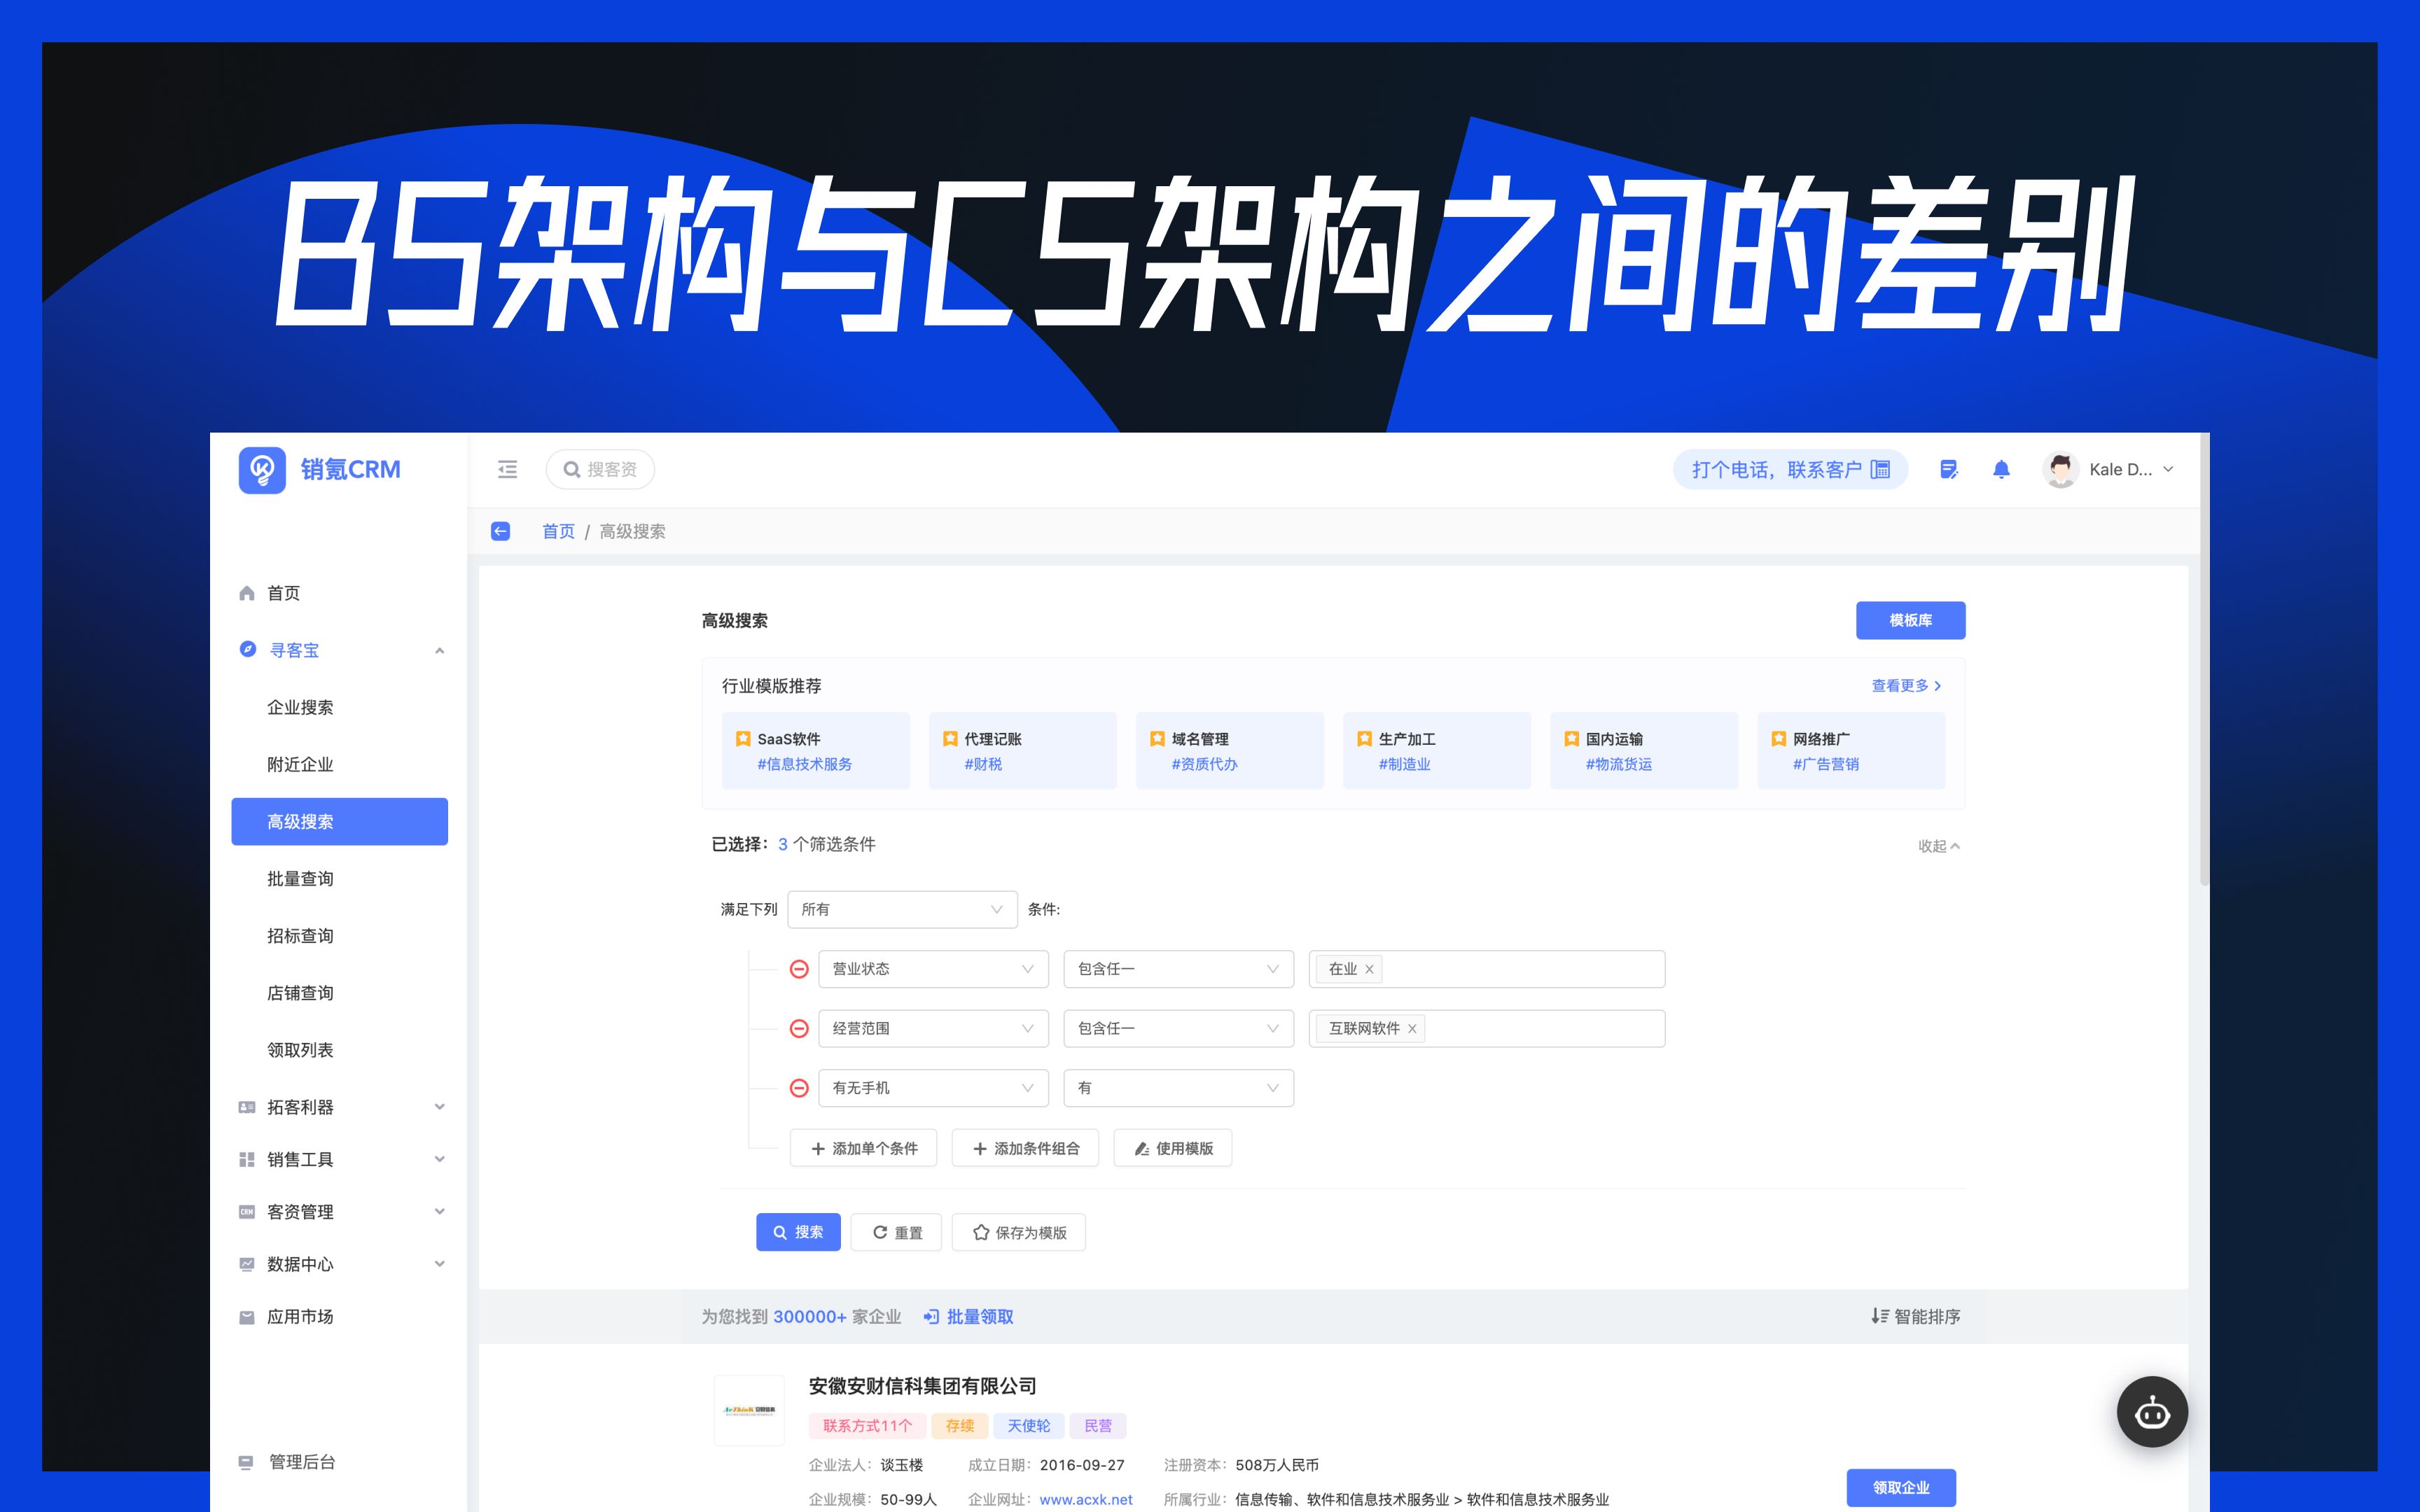Click the bookmark icon on SaaS软件 template

(x=743, y=739)
